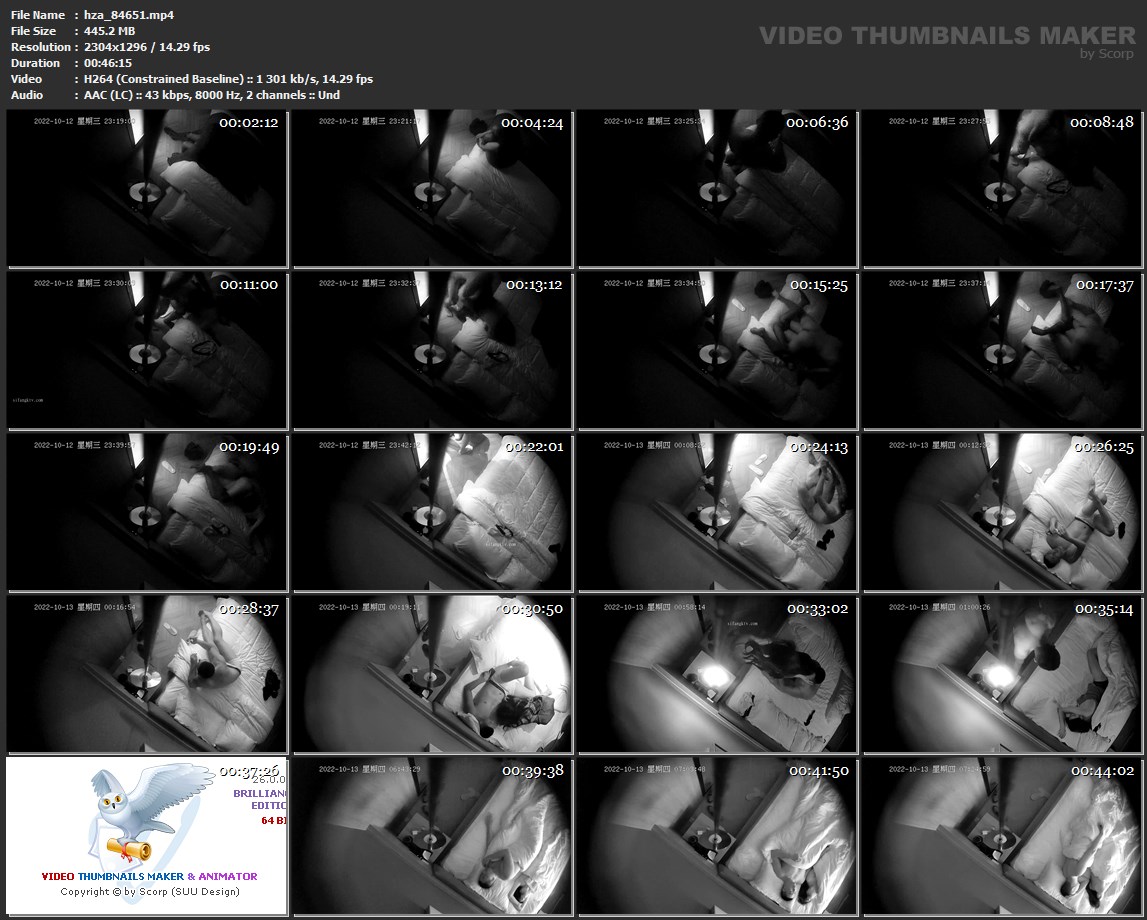This screenshot has height=920, width=1147.
Task: Select the thumbnail timestamped 00:22:01
Action: [432, 512]
